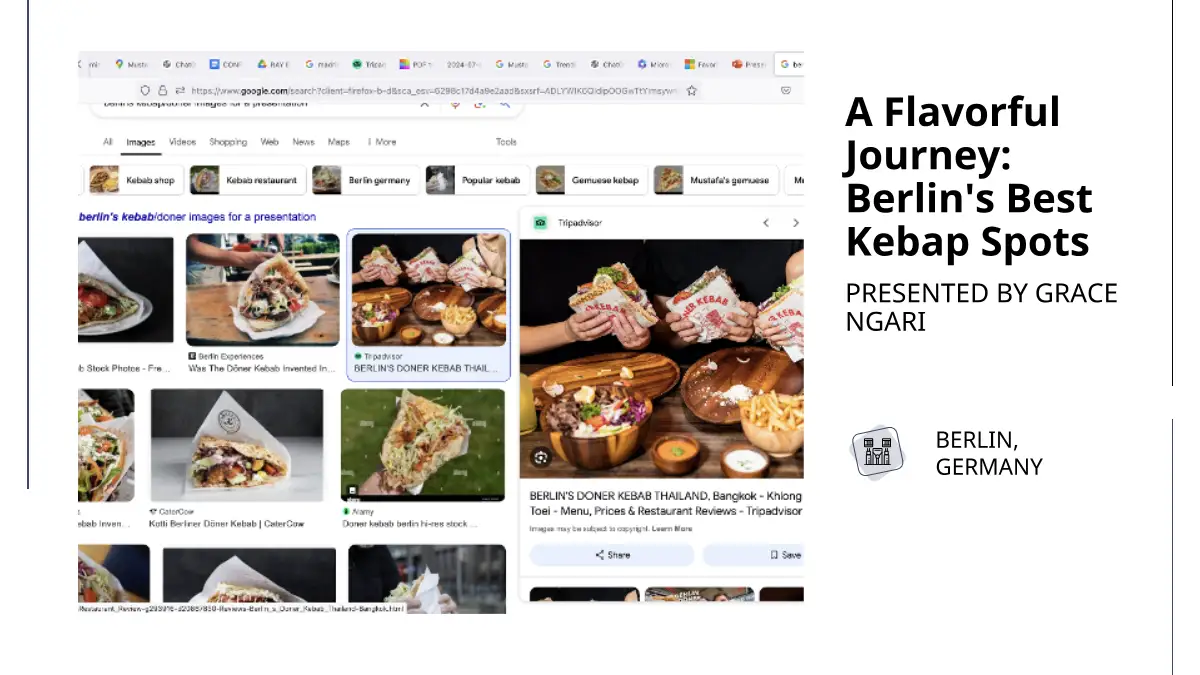1200x675 pixels.
Task: Click the Berlin building icon on slide
Action: pos(877,453)
